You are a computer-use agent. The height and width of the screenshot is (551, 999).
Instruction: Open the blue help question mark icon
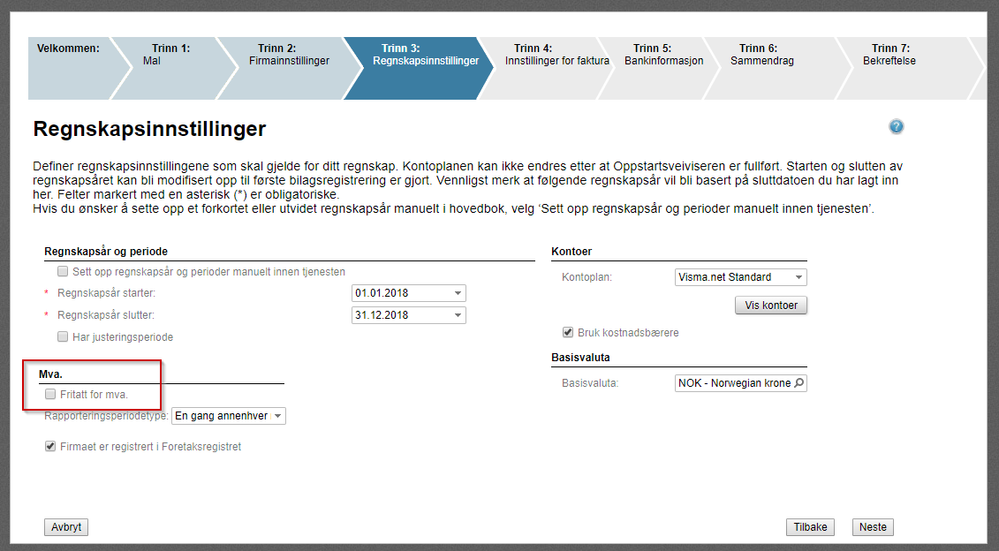(896, 126)
